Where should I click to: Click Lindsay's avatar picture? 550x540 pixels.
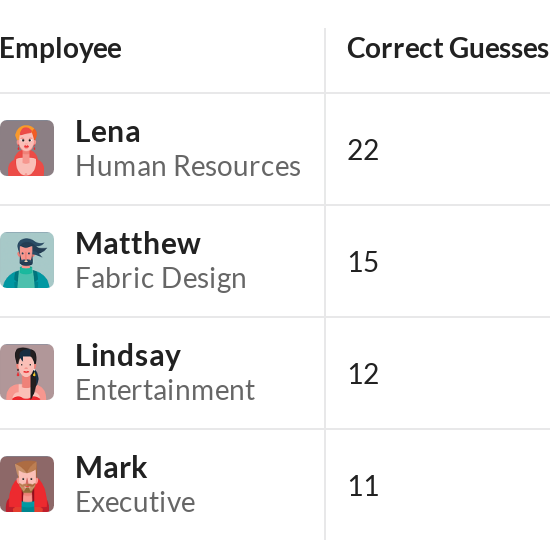pos(27,372)
